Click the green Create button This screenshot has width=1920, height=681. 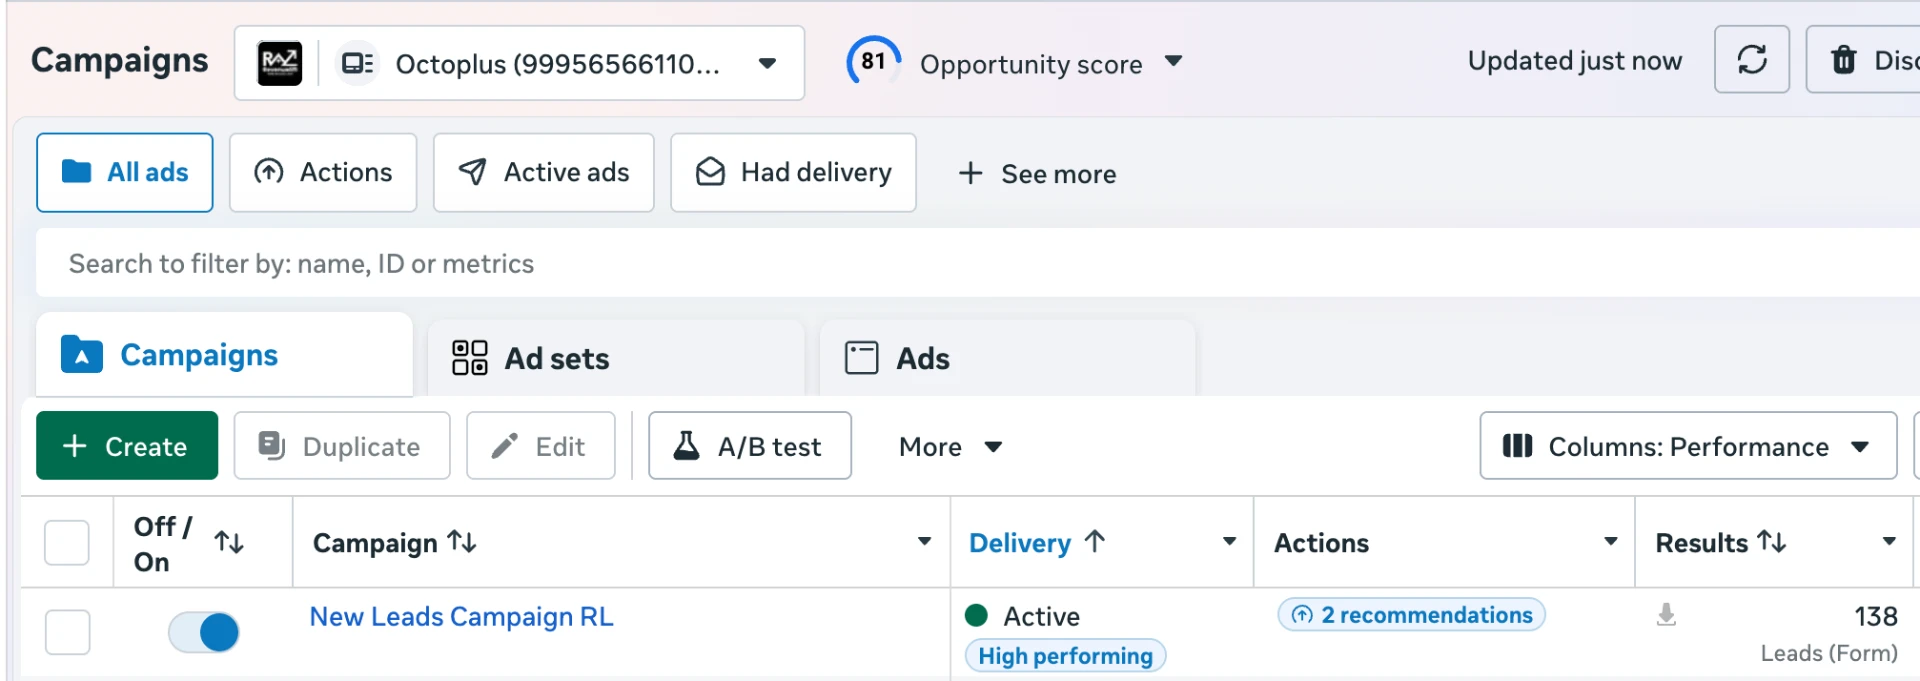[x=127, y=446]
